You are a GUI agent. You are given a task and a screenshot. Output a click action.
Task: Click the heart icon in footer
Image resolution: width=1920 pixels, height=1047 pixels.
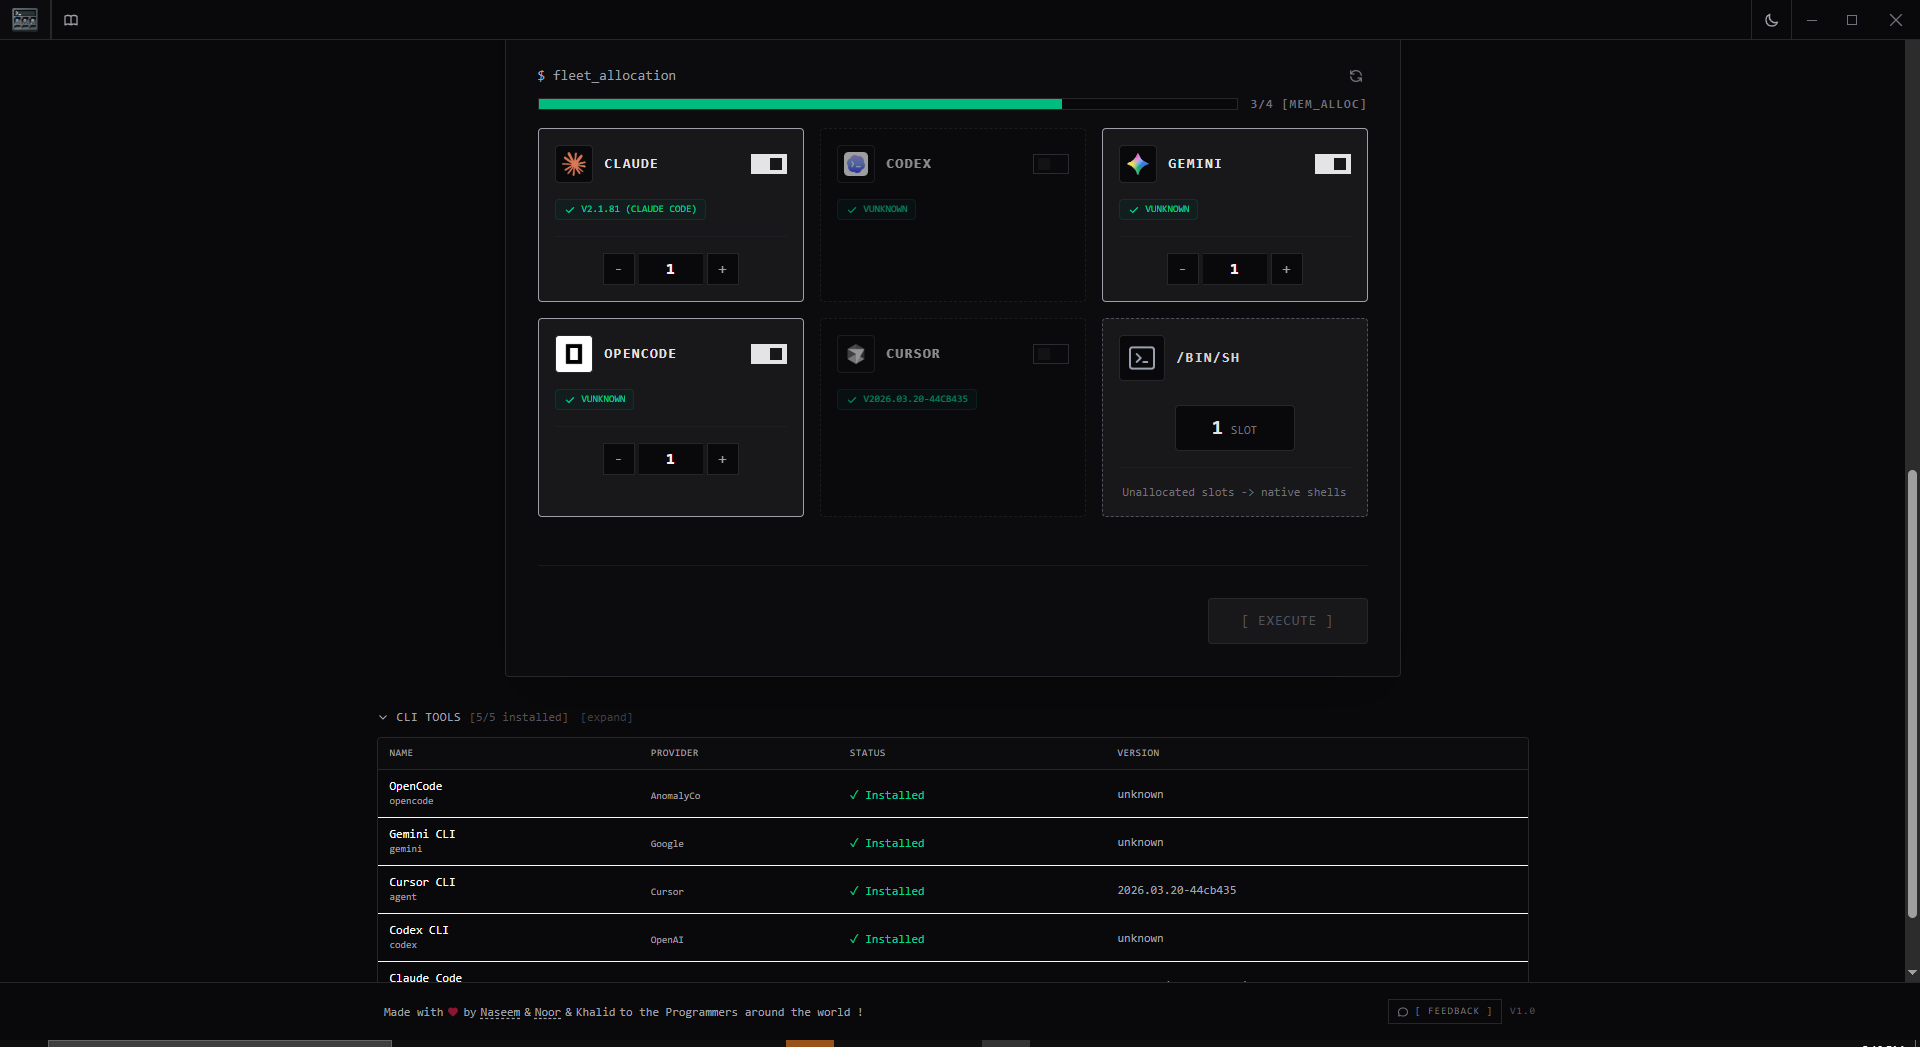pos(453,1012)
